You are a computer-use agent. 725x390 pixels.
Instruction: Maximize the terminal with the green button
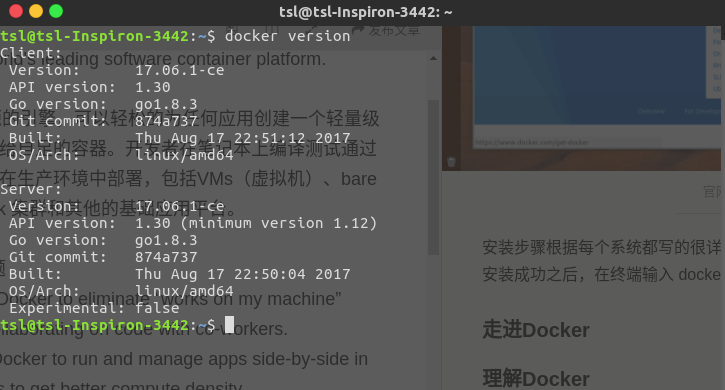point(56,11)
